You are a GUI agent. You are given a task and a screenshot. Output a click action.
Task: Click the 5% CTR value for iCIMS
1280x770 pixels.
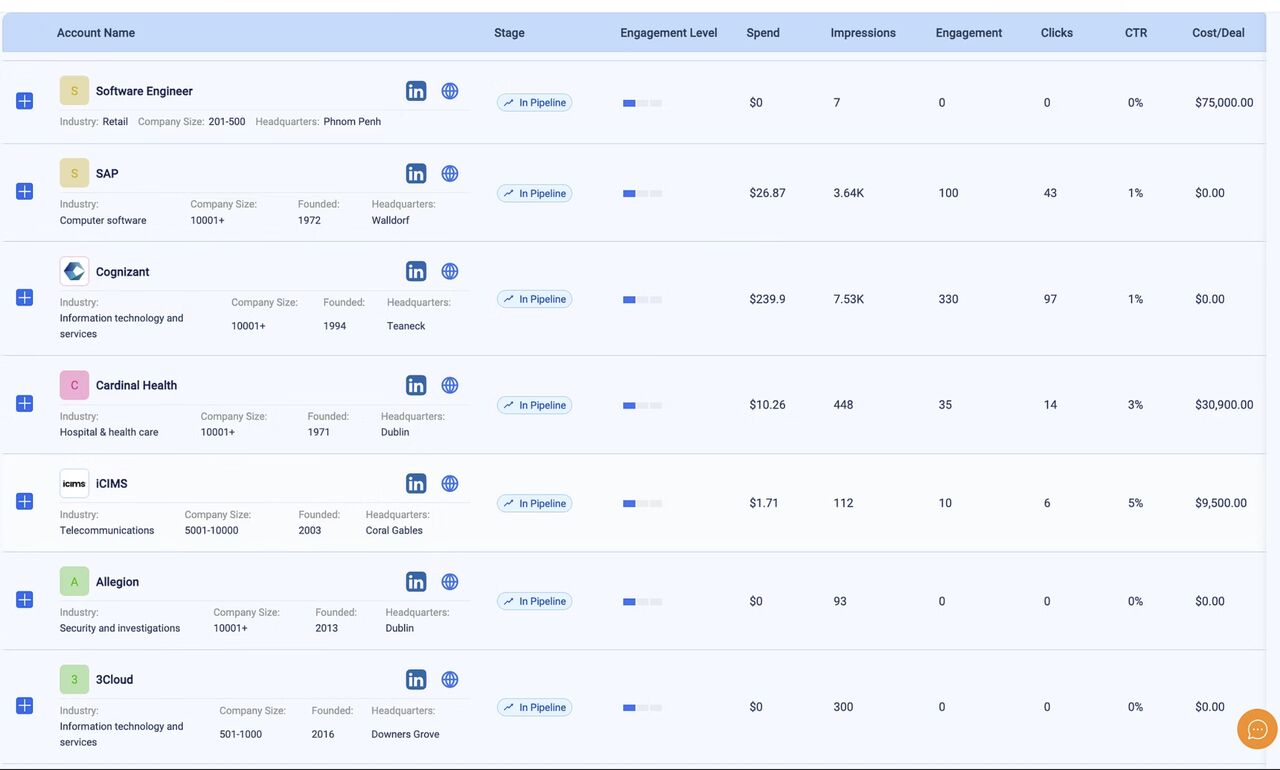(x=1135, y=503)
